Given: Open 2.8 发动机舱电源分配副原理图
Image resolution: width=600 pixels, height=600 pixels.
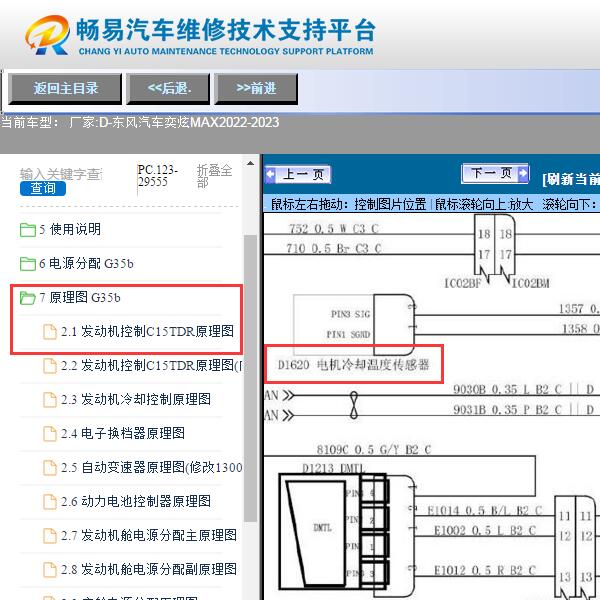Looking at the screenshot, I should tap(148, 569).
